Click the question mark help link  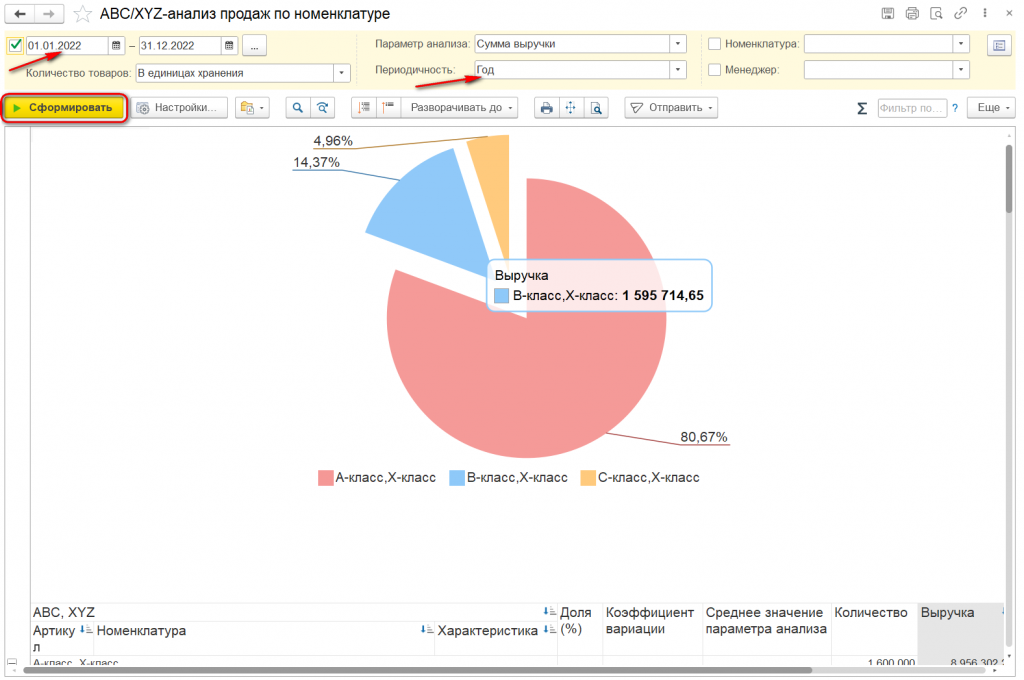[955, 108]
